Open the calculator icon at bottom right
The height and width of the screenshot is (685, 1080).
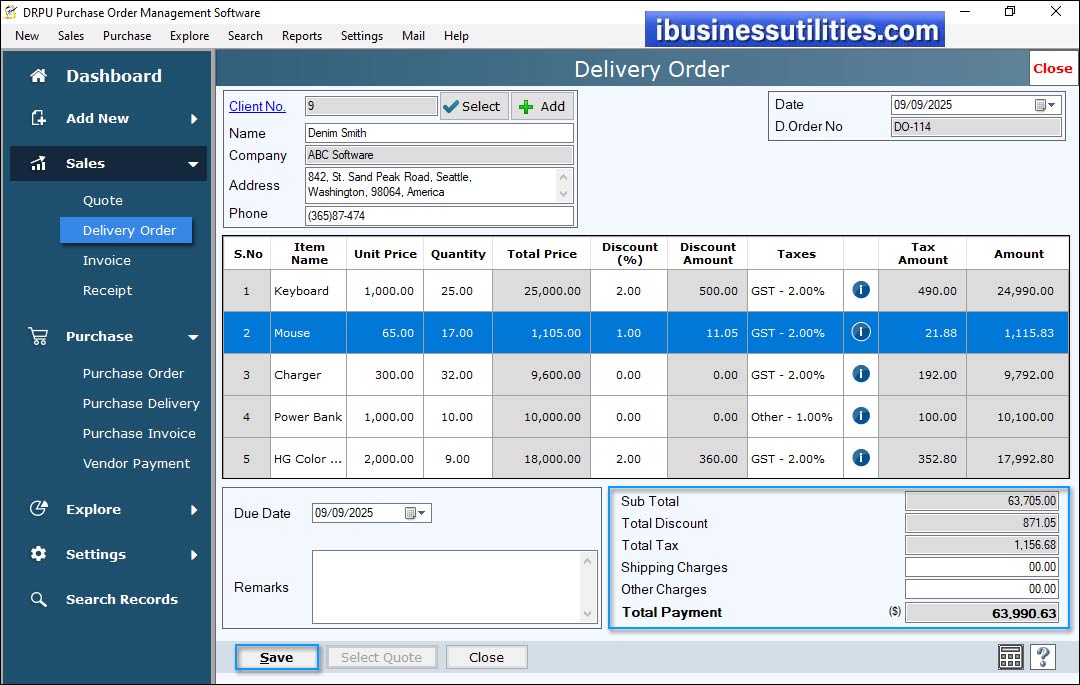coord(1011,657)
